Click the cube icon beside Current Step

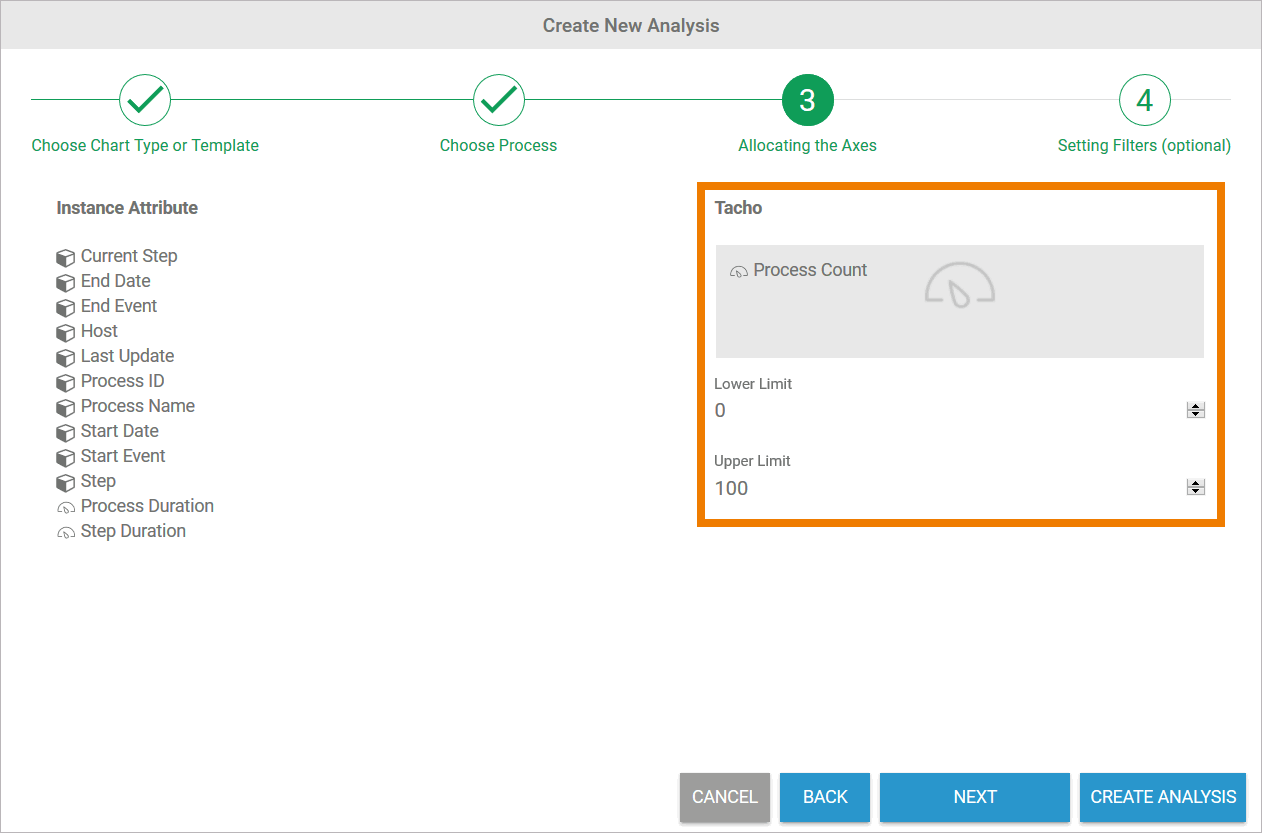click(x=65, y=257)
